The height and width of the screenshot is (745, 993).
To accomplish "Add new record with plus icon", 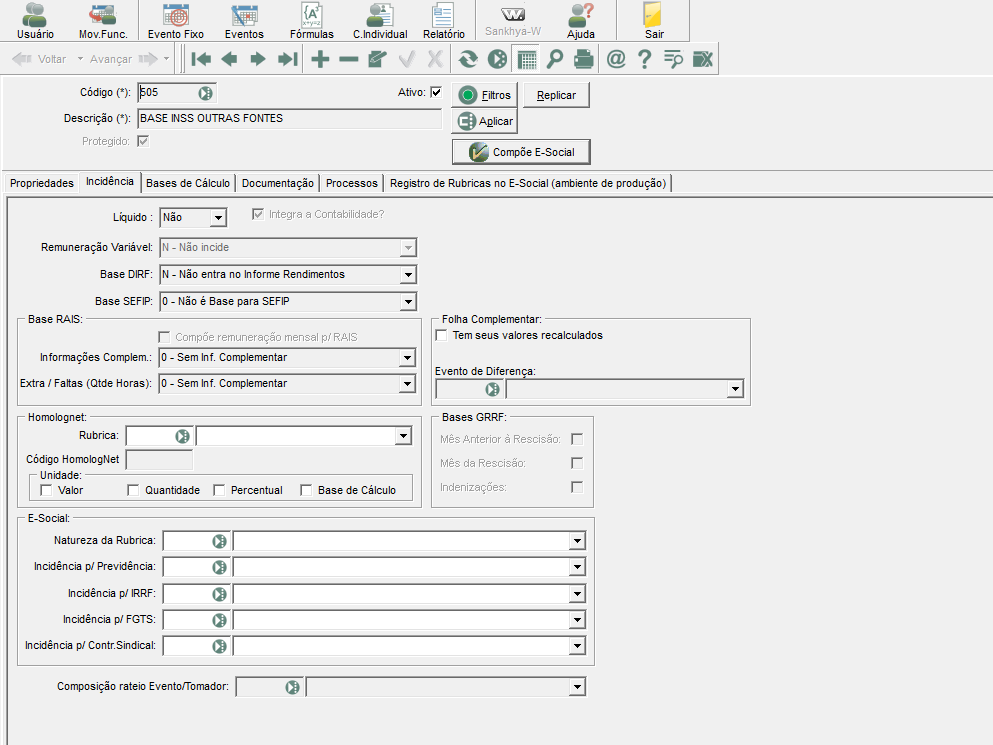I will coord(320,59).
